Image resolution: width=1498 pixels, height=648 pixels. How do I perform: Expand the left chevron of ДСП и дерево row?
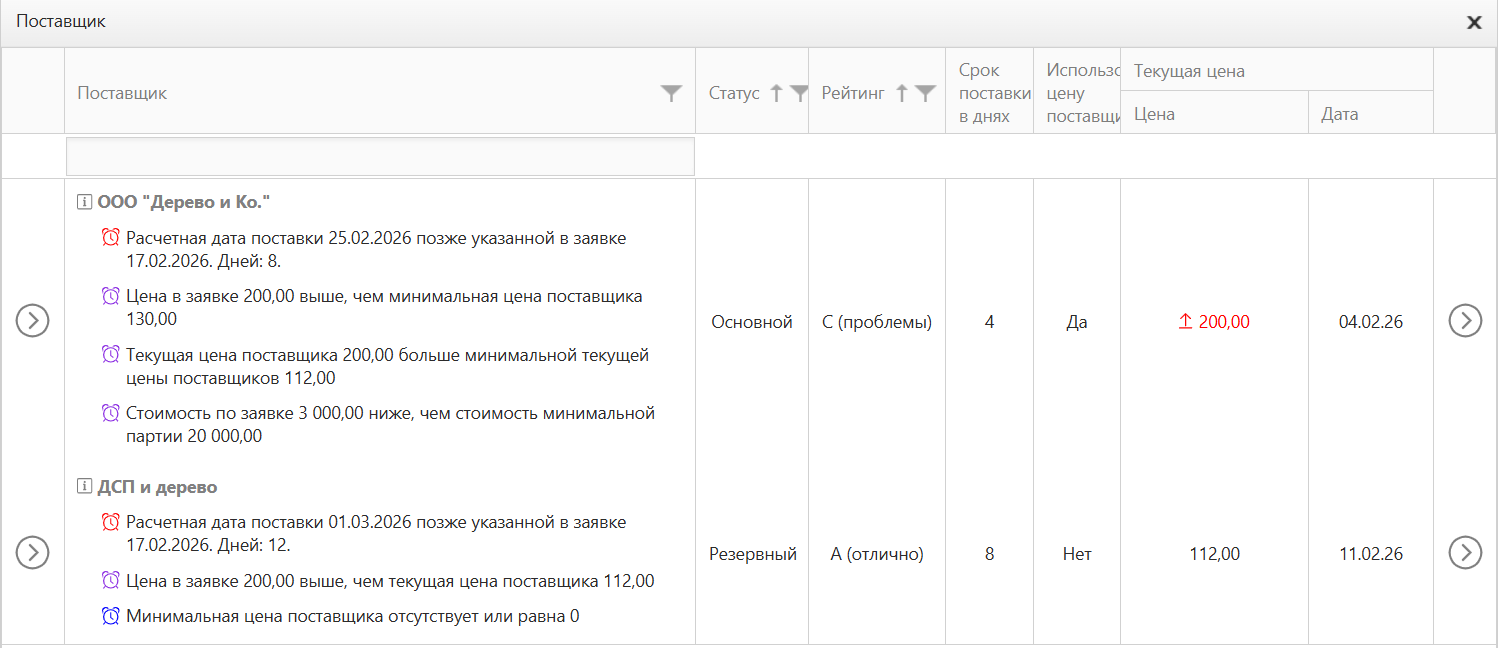[33, 553]
